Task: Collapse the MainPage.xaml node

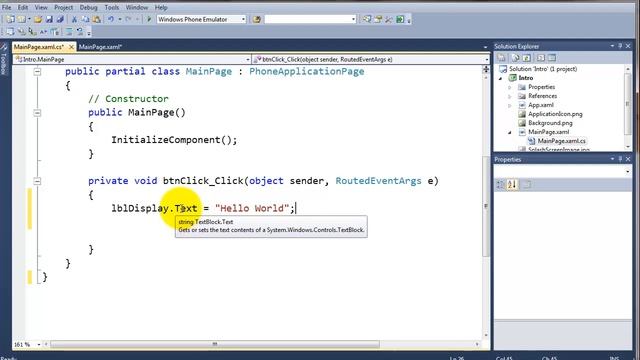Action: tap(510, 132)
